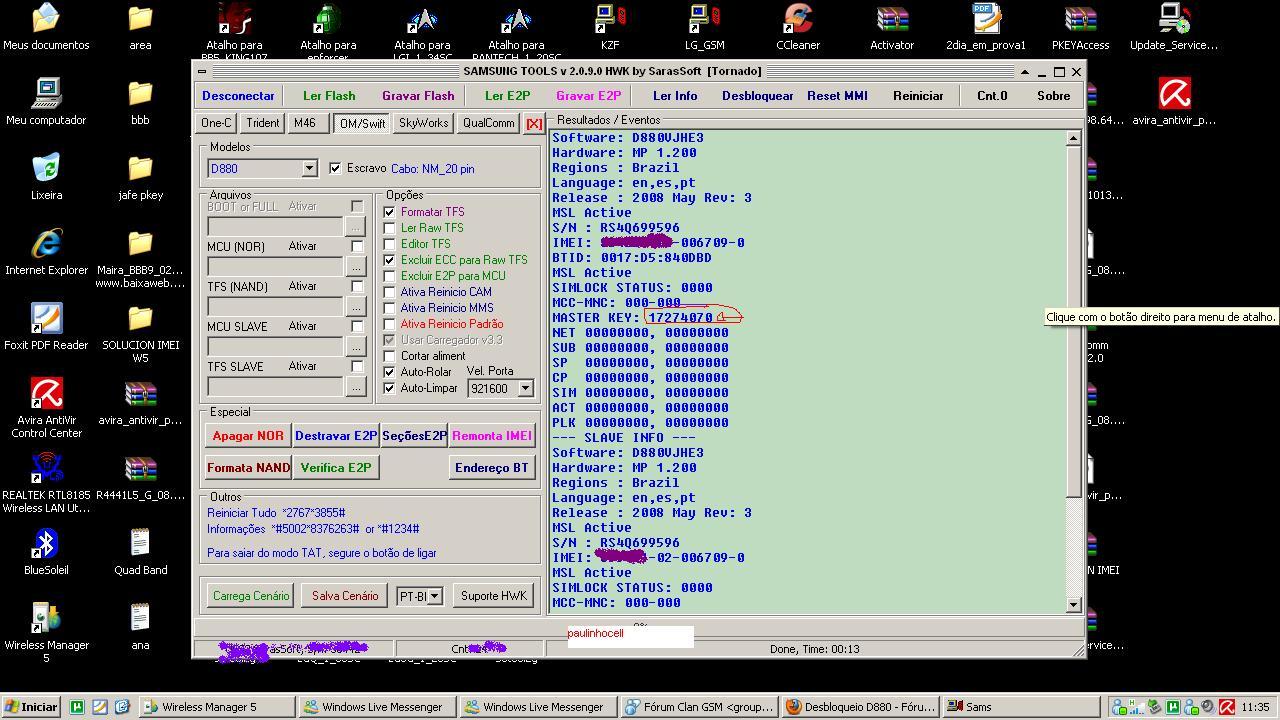1280x720 pixels.
Task: Expand the D880 model dropdown
Action: (309, 169)
